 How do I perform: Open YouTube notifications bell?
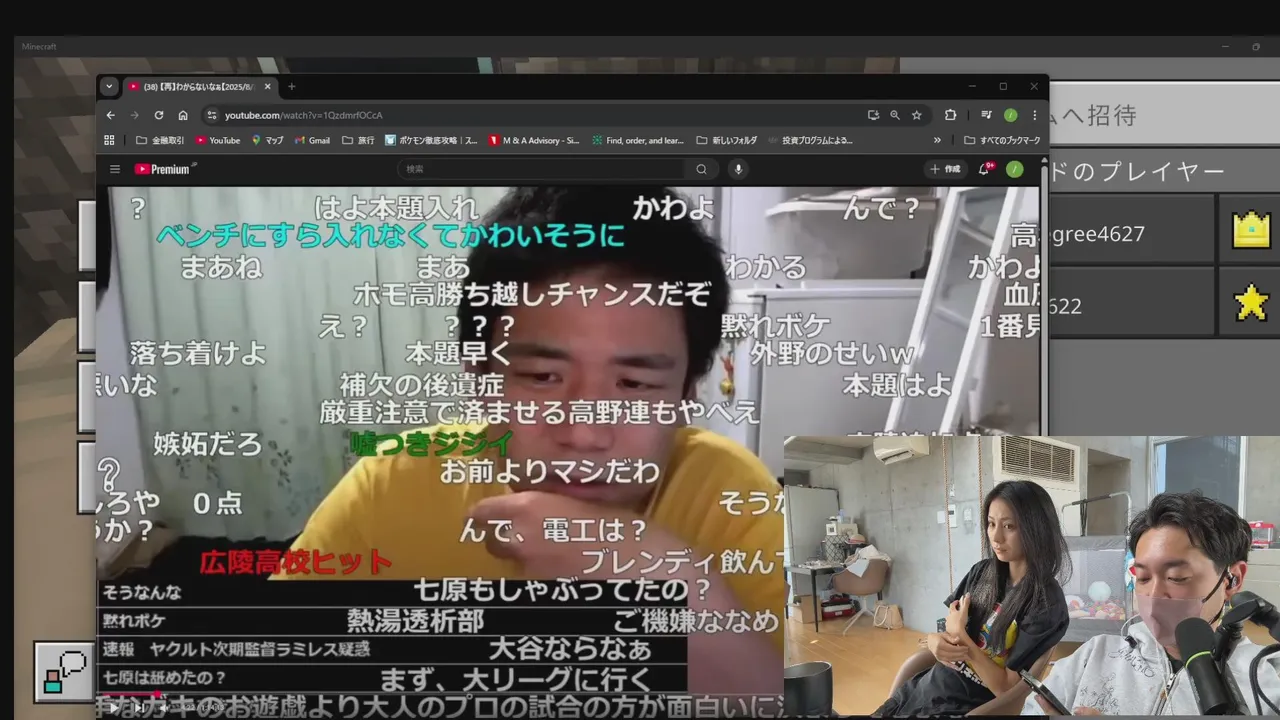click(x=984, y=169)
